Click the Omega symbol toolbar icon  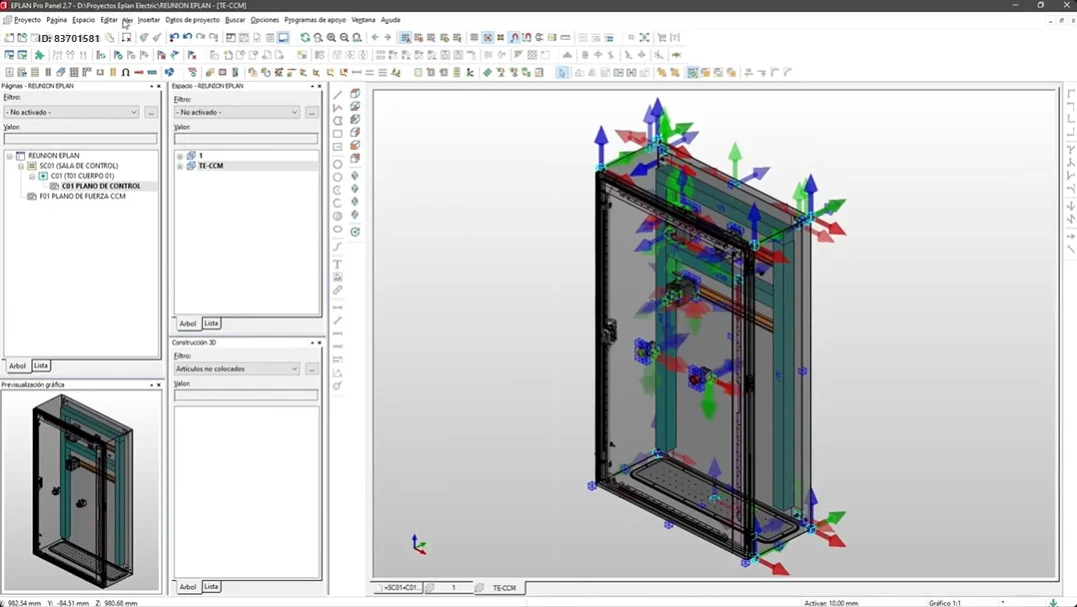pyautogui.click(x=126, y=72)
